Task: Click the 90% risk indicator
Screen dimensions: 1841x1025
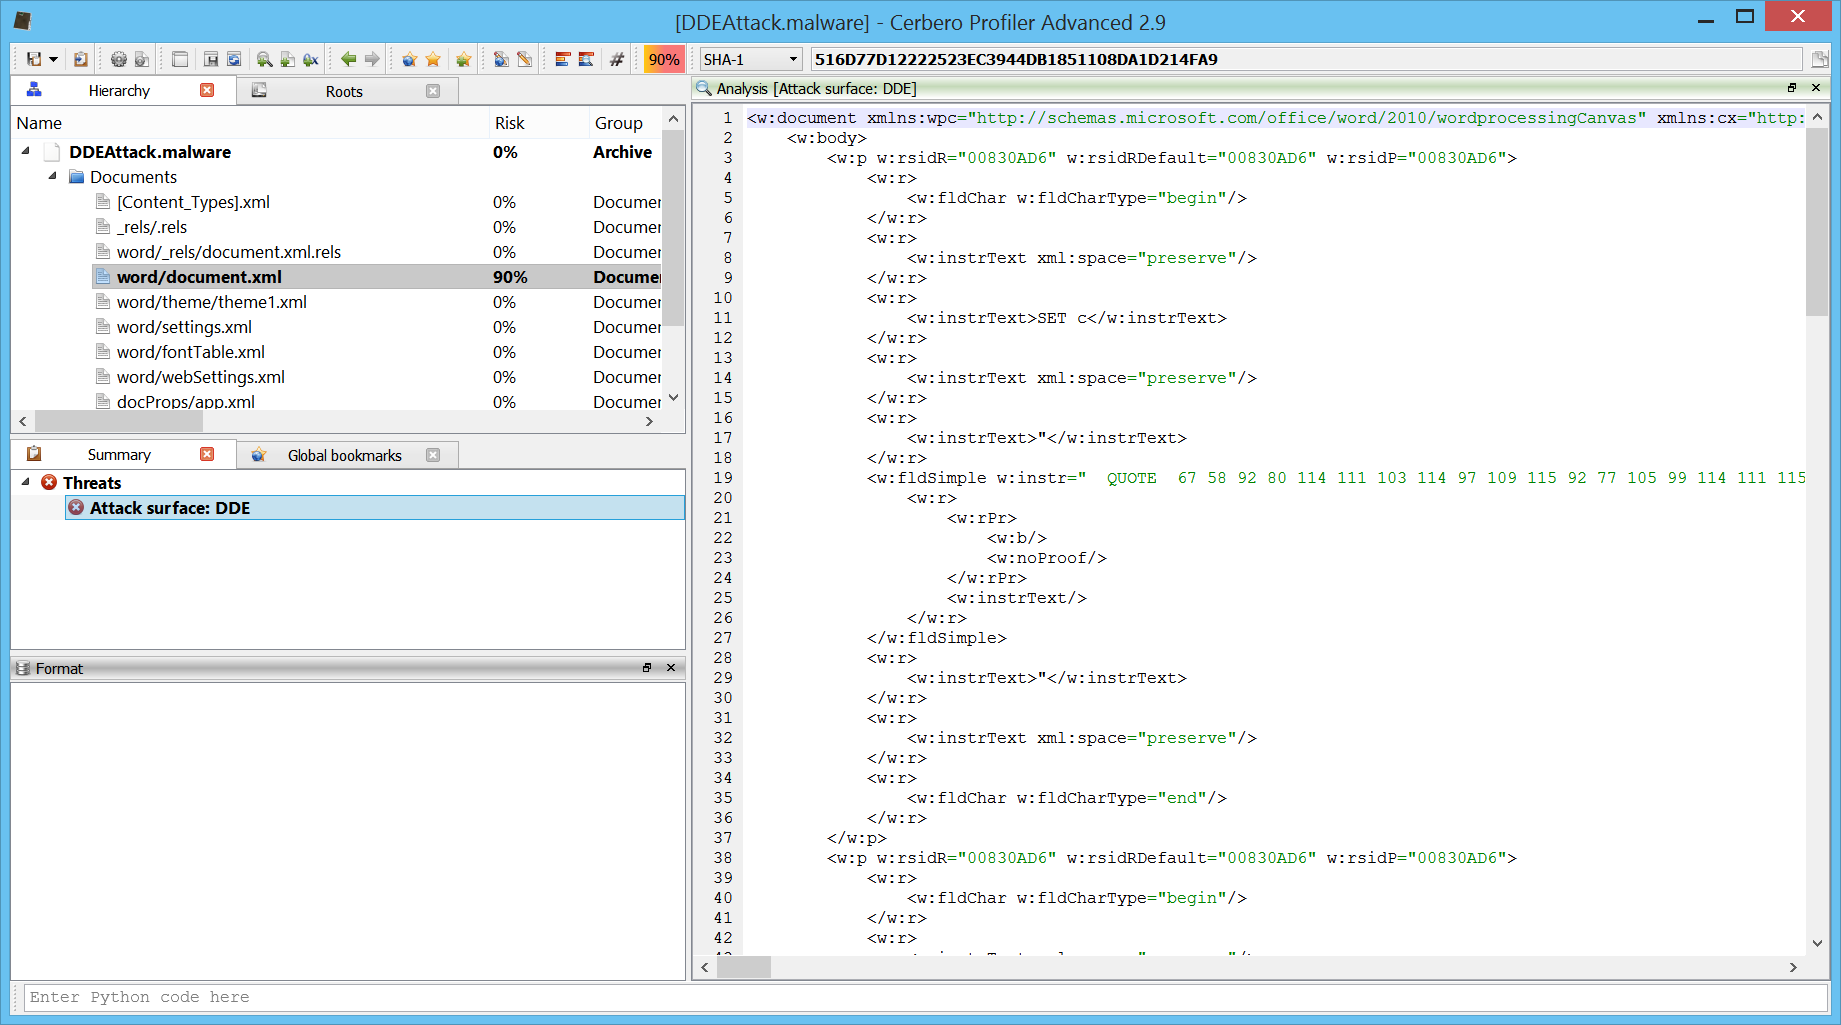Action: [x=664, y=60]
